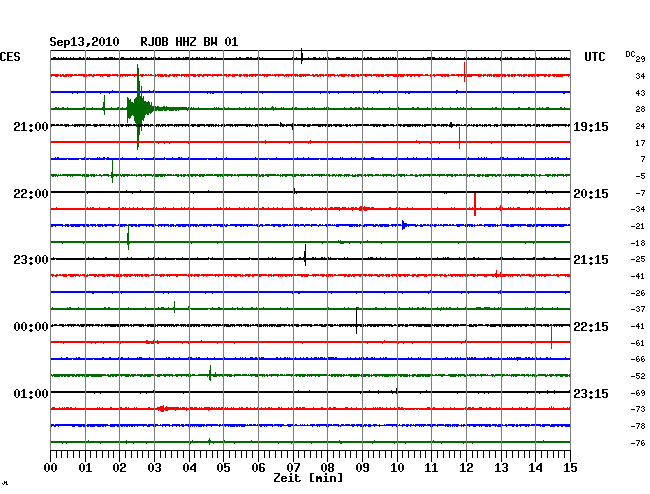650x494 pixels.
Task: Click the "Zeit [min]" axis title
Action: 308,478
